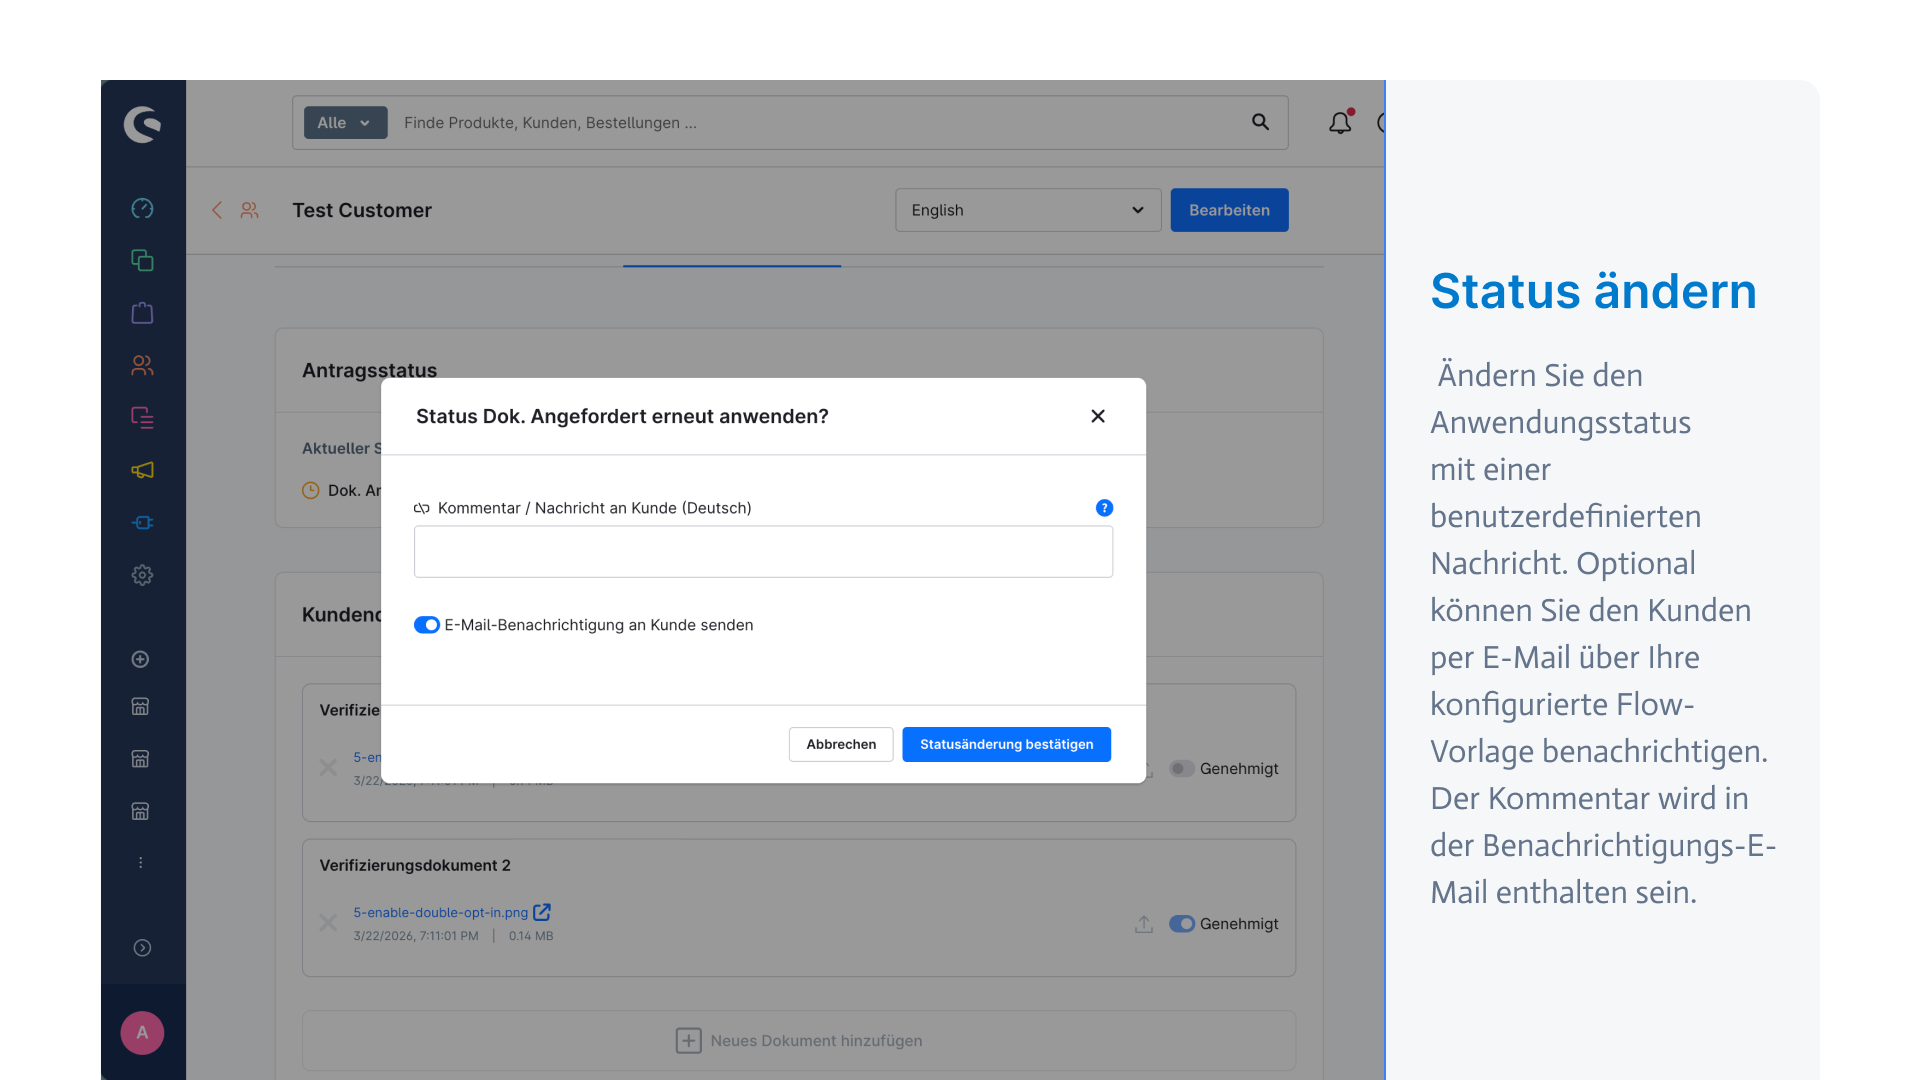1920x1080 pixels.
Task: Open 5-enable-double-opt-in.png file link
Action: pos(440,912)
